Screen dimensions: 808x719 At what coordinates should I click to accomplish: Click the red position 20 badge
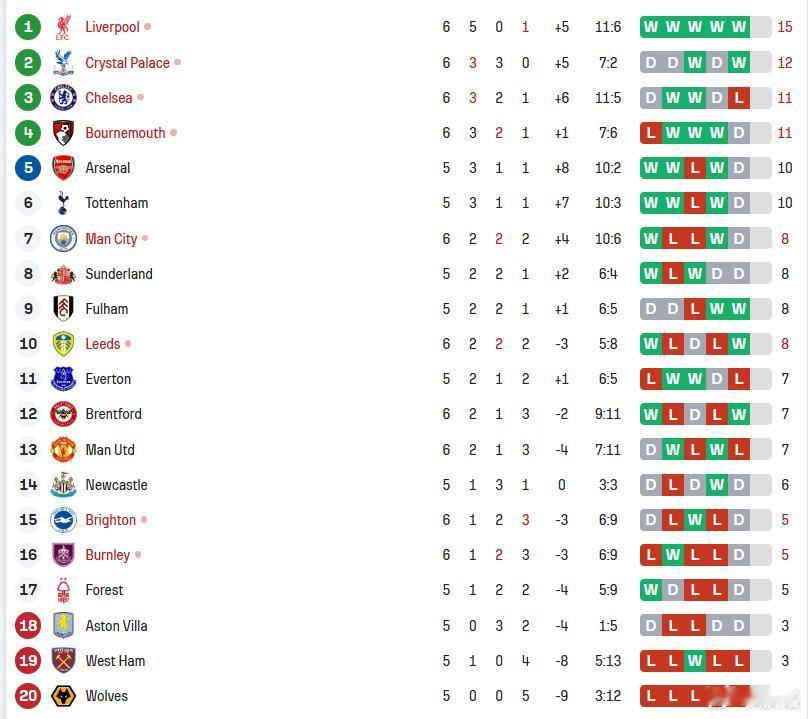click(28, 696)
